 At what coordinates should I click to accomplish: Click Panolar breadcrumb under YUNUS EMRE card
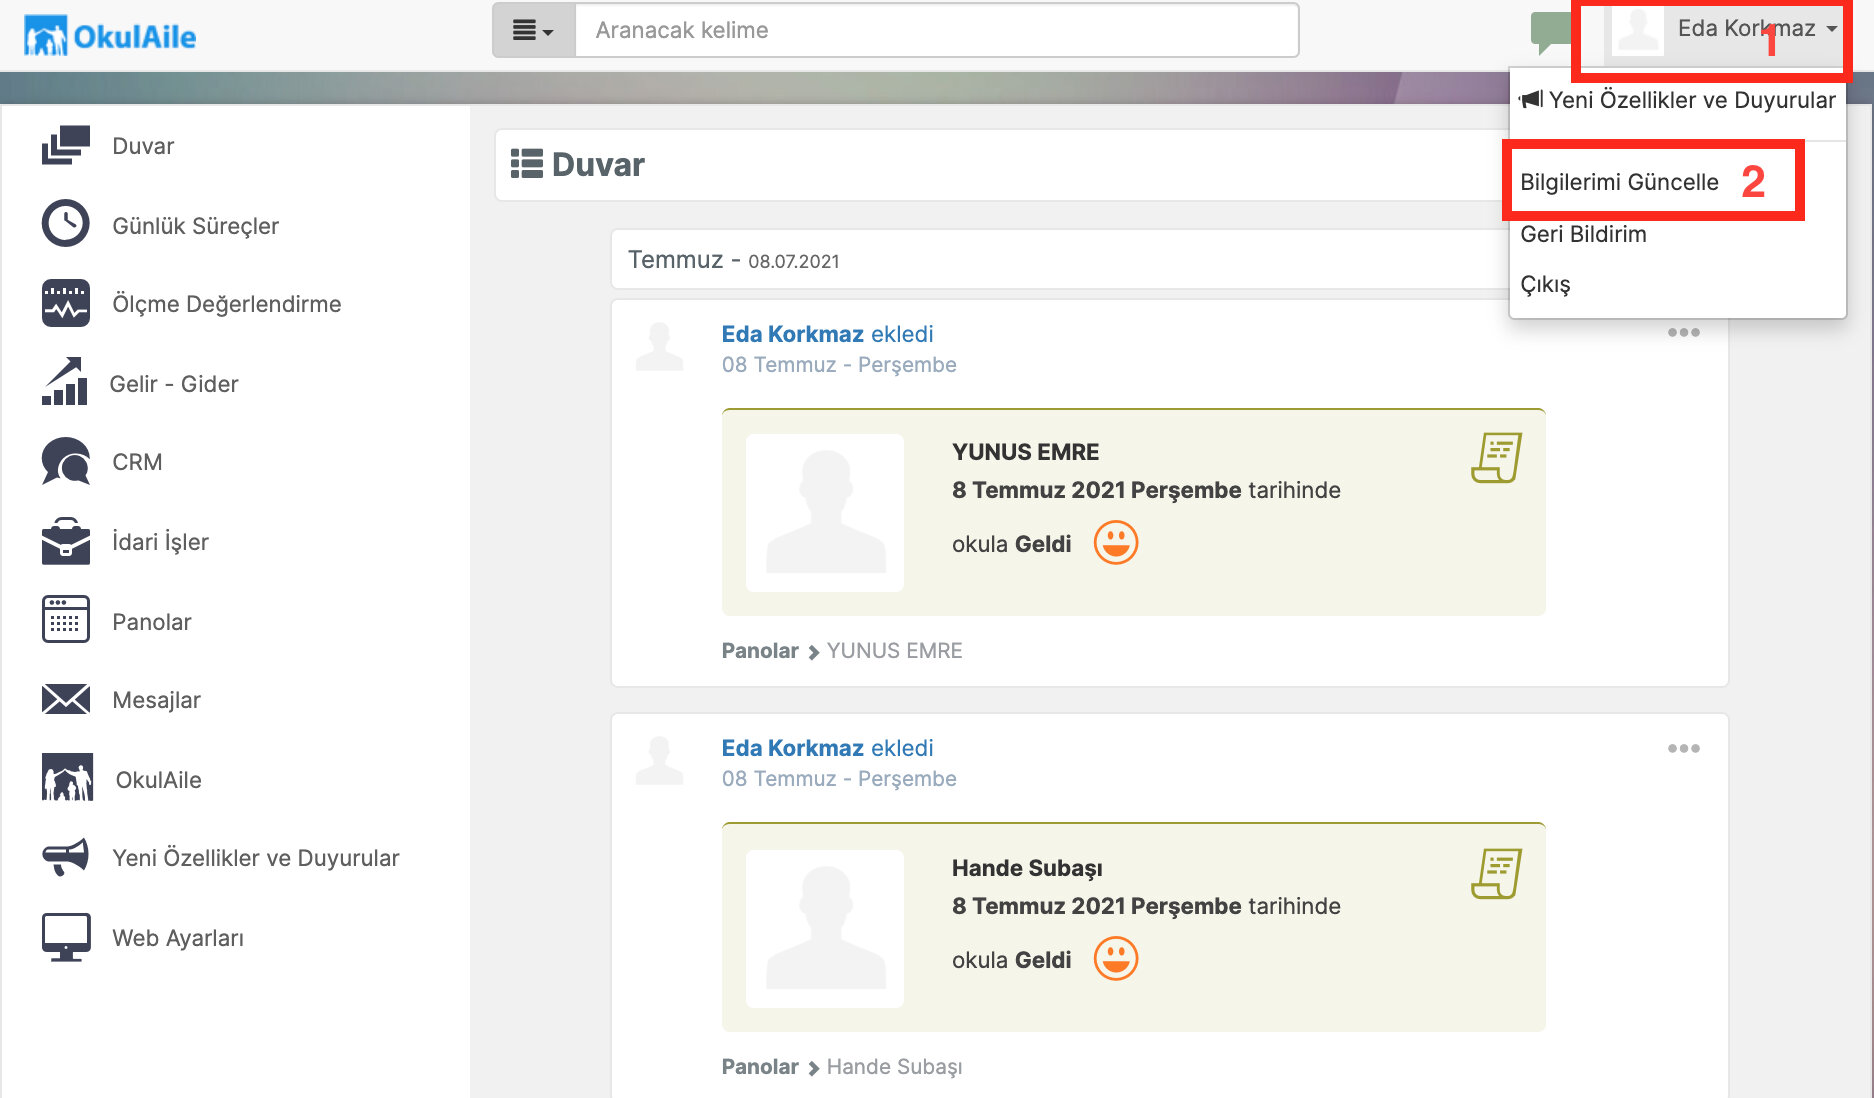click(x=760, y=651)
